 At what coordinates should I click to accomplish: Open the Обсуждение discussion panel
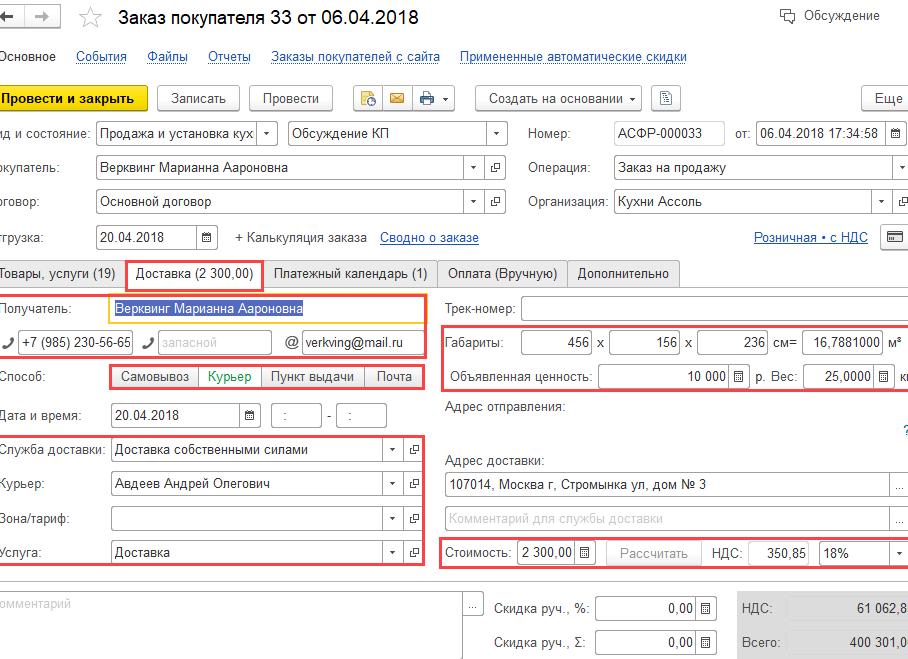(x=829, y=16)
